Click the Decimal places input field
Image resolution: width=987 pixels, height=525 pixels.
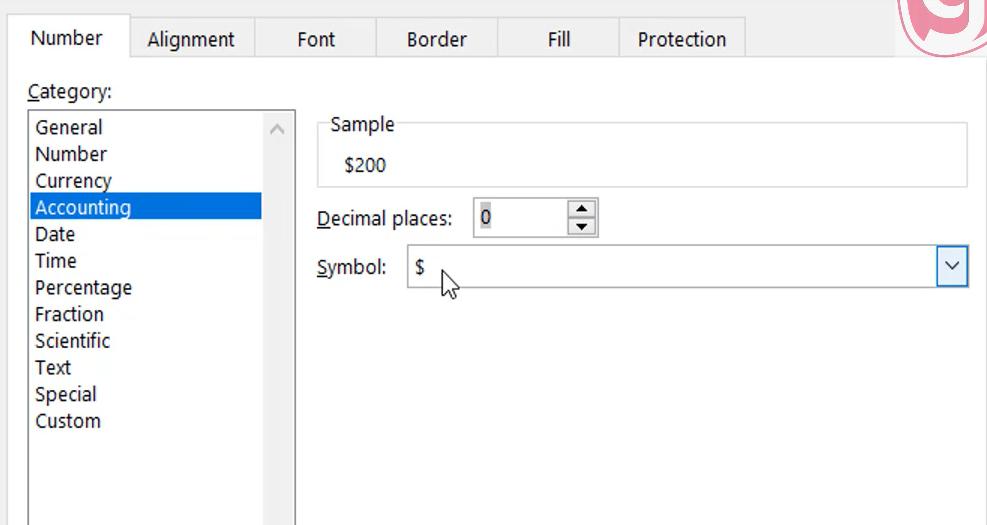click(519, 217)
